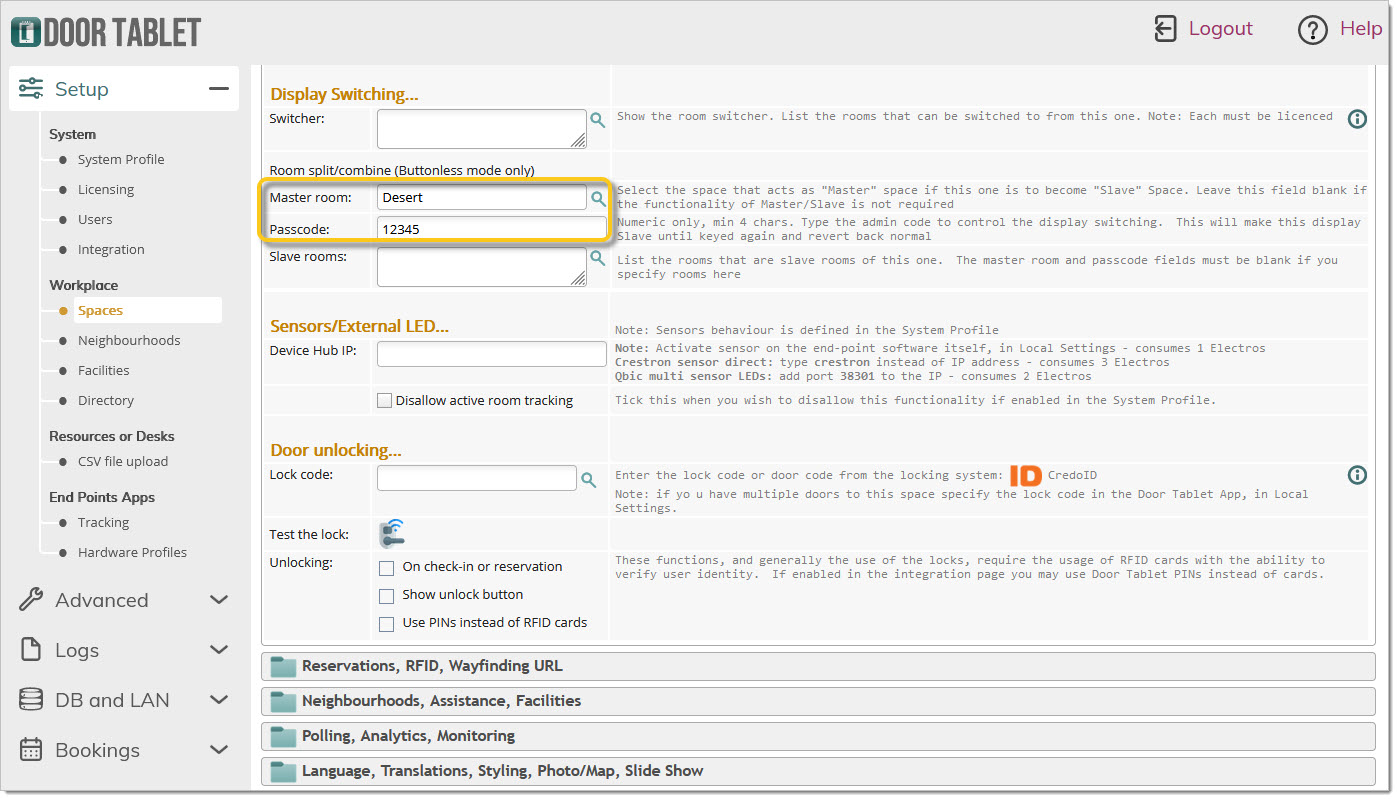Viewport: 1397px width, 799px height.
Task: Click the Help question mark icon
Action: point(1312,30)
